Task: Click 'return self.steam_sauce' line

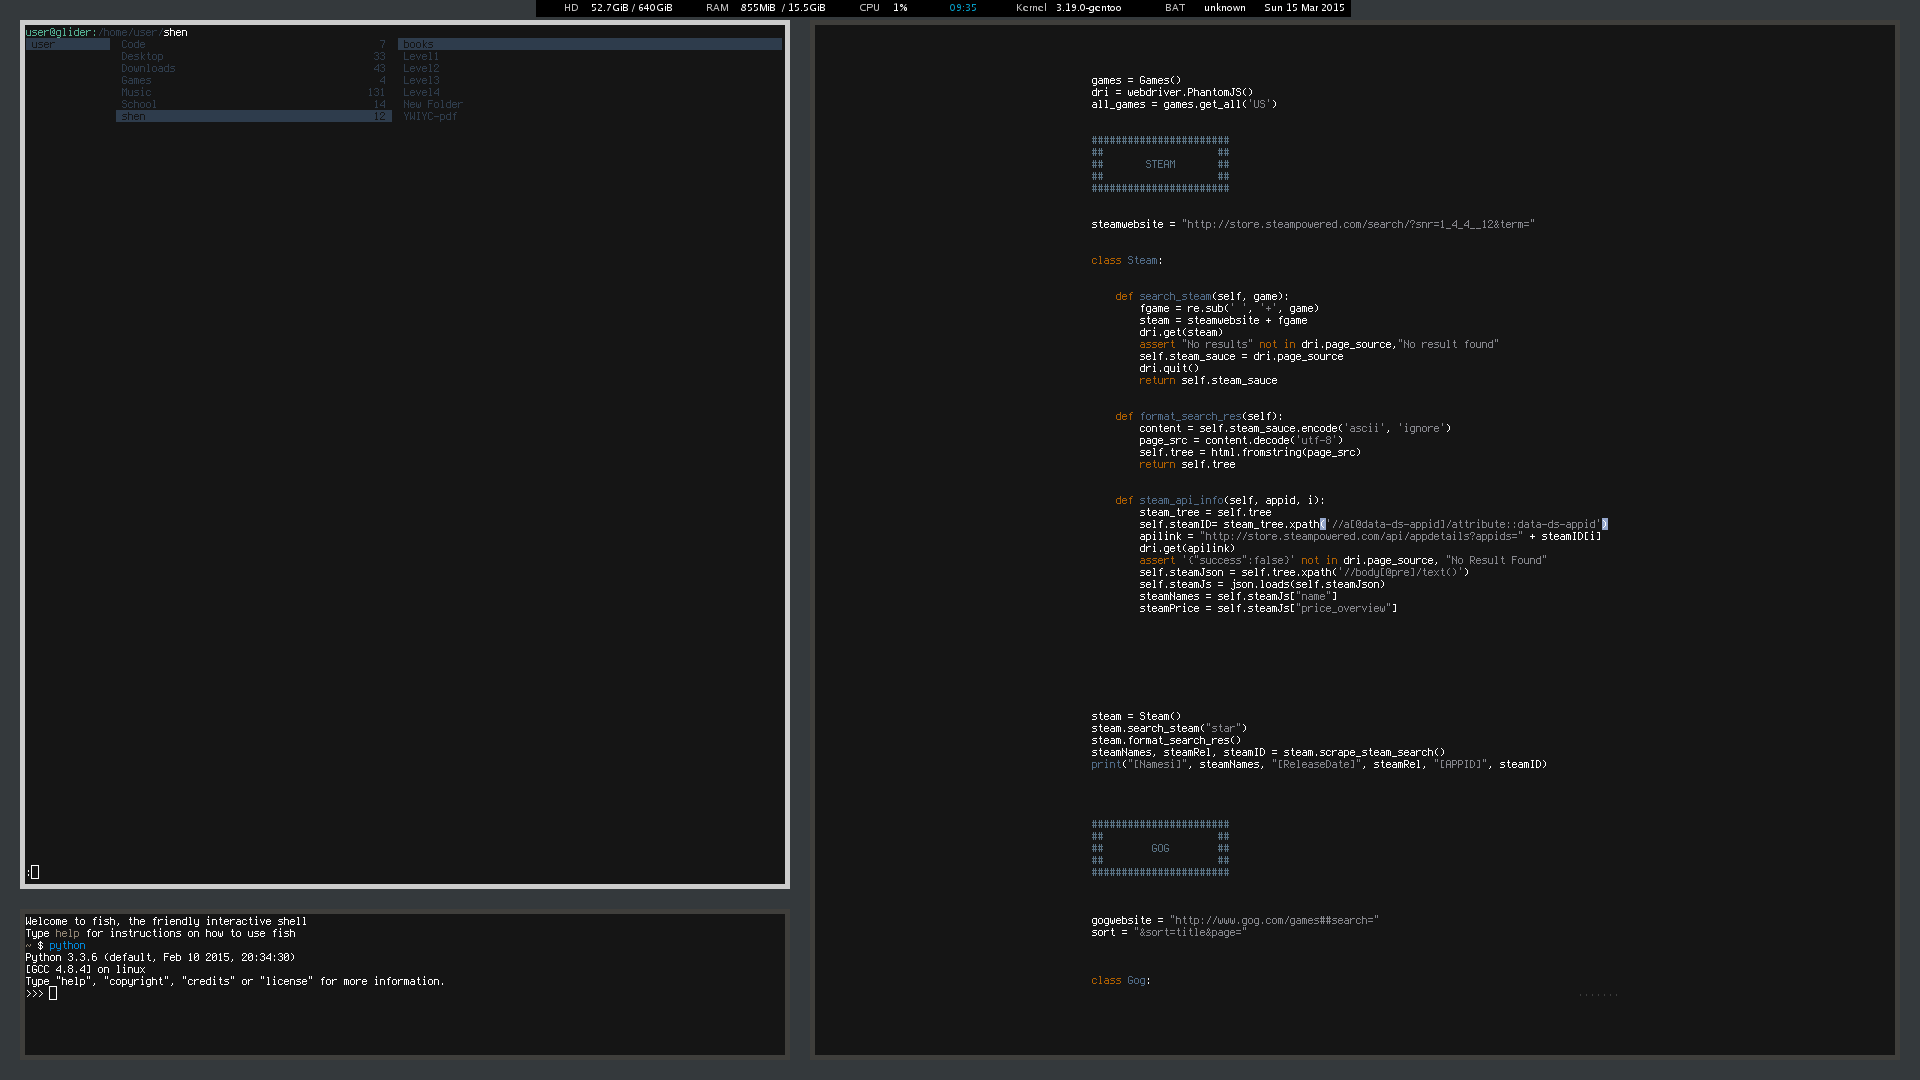Action: 1208,380
